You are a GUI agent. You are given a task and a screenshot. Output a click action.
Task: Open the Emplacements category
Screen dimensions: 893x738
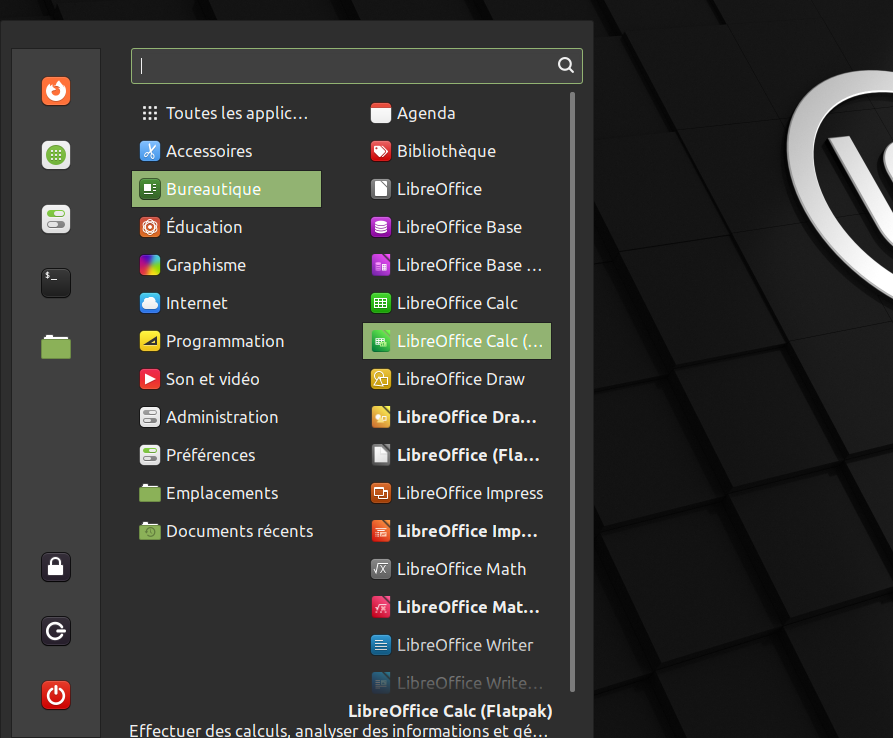click(x=226, y=493)
